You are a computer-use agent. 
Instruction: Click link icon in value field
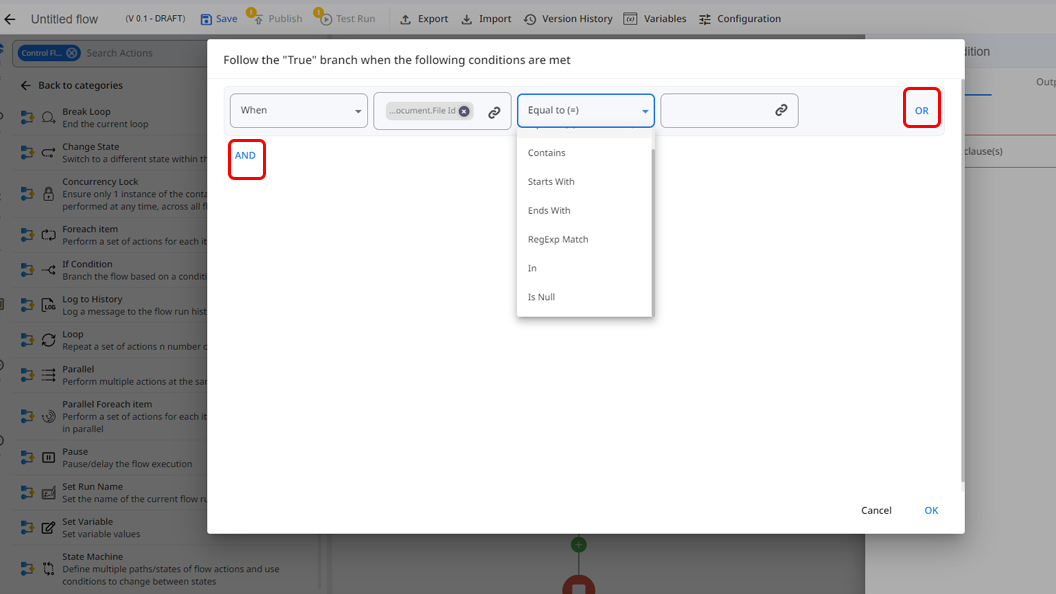[781, 110]
